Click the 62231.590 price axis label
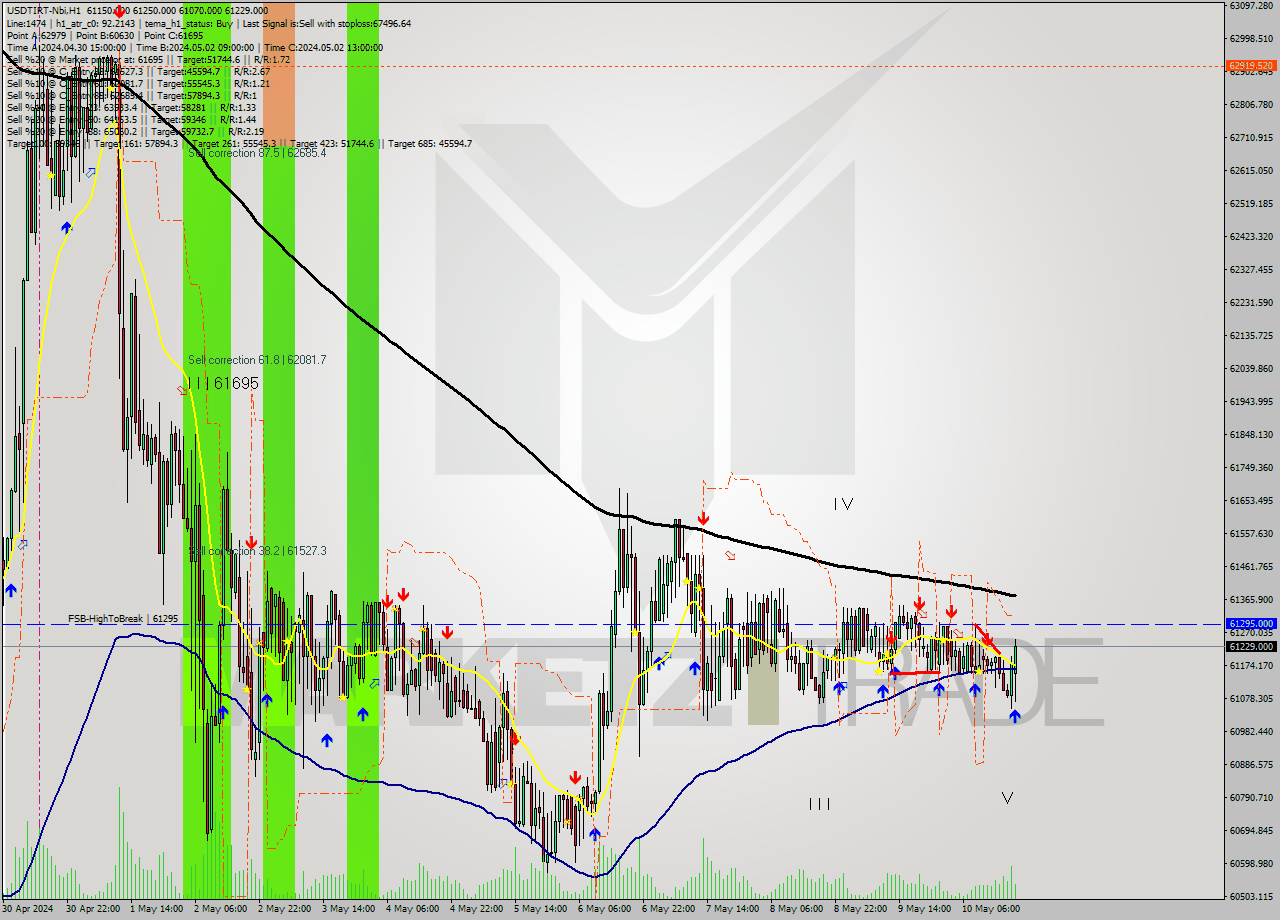 pyautogui.click(x=1251, y=302)
